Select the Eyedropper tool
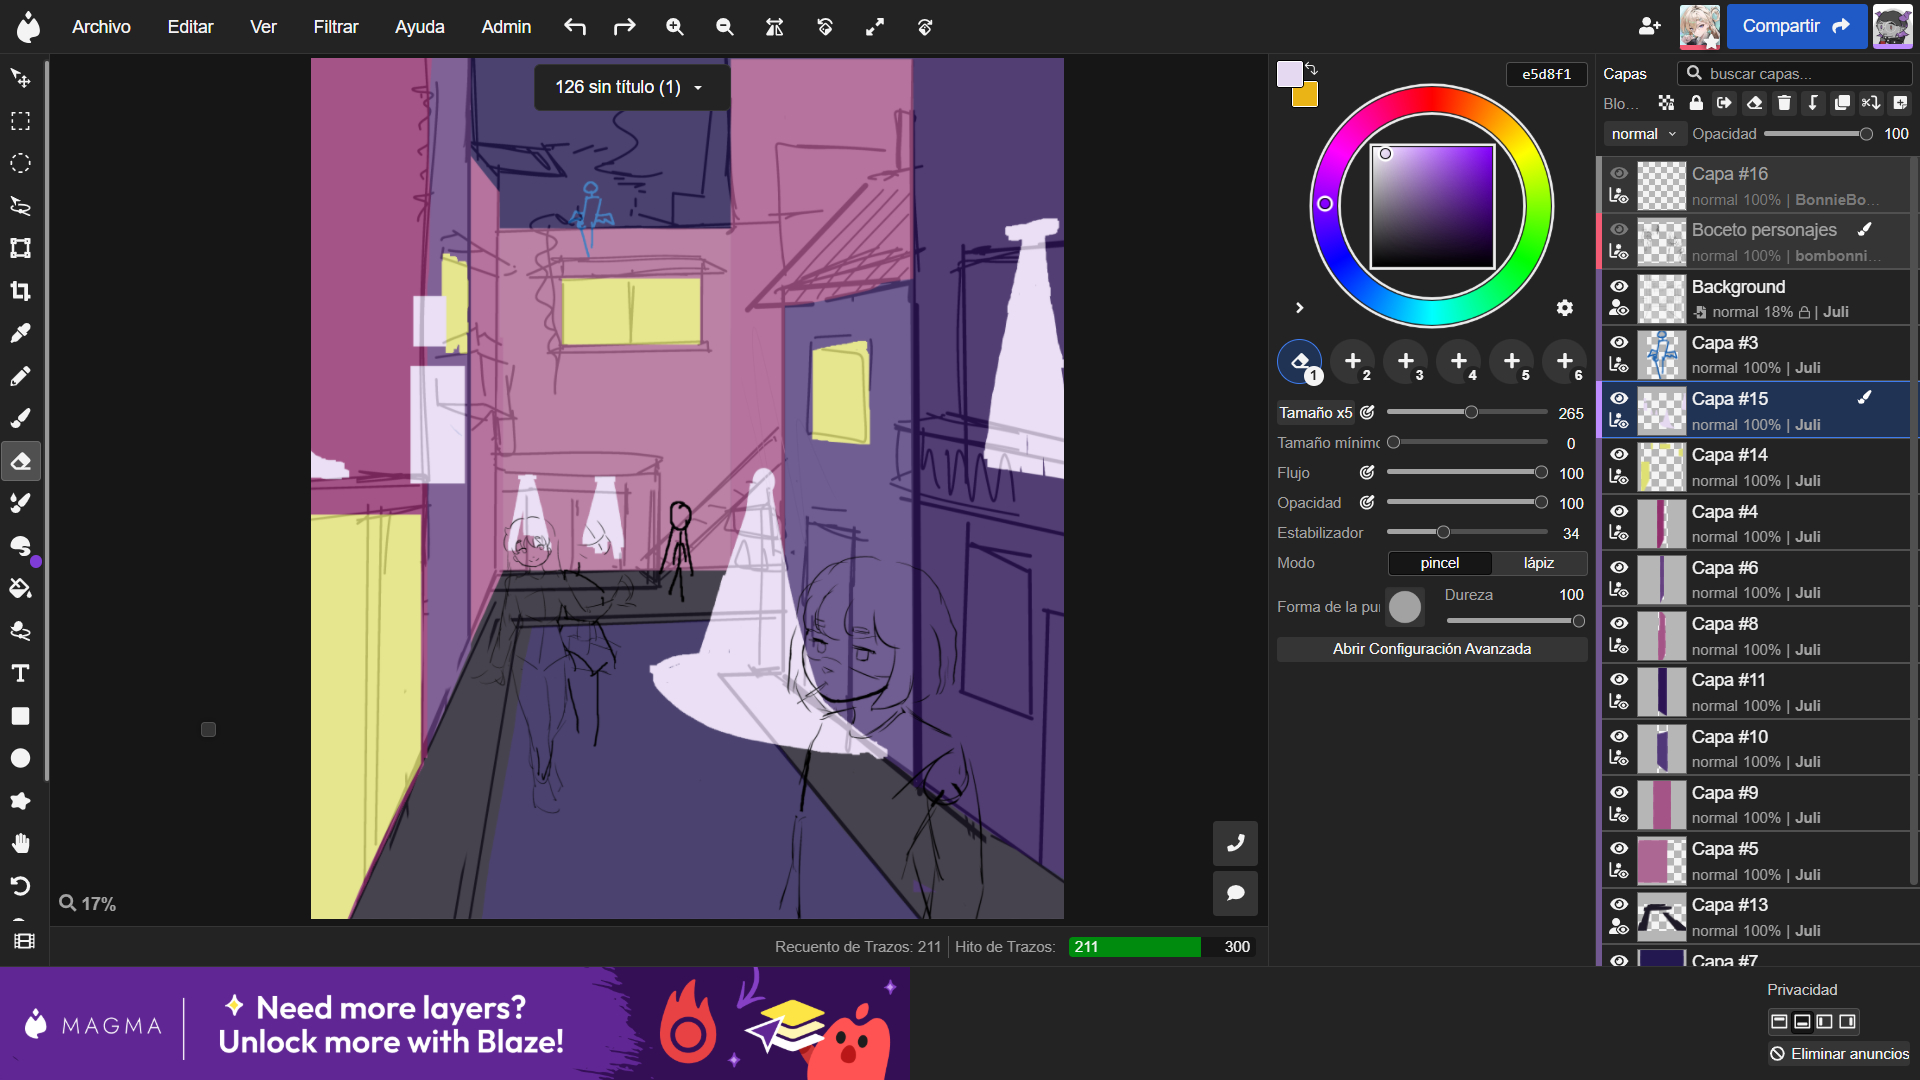This screenshot has height=1080, width=1920. pyautogui.click(x=20, y=333)
